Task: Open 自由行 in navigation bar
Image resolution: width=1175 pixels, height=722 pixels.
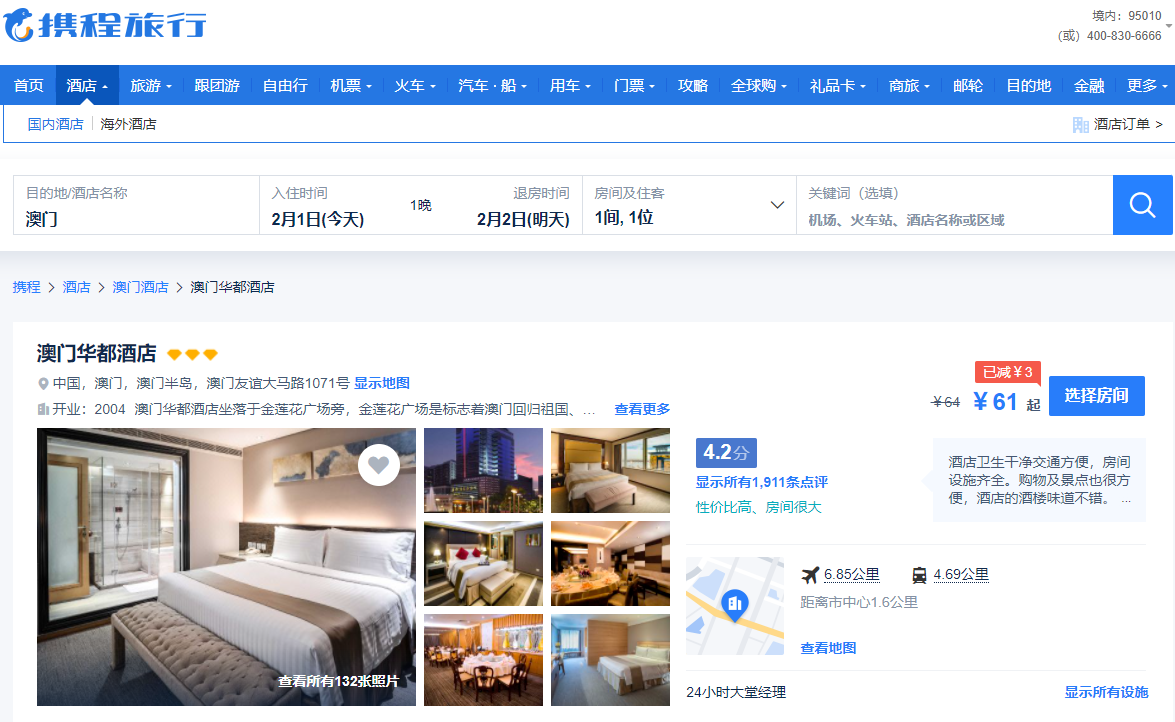Action: pyautogui.click(x=286, y=85)
